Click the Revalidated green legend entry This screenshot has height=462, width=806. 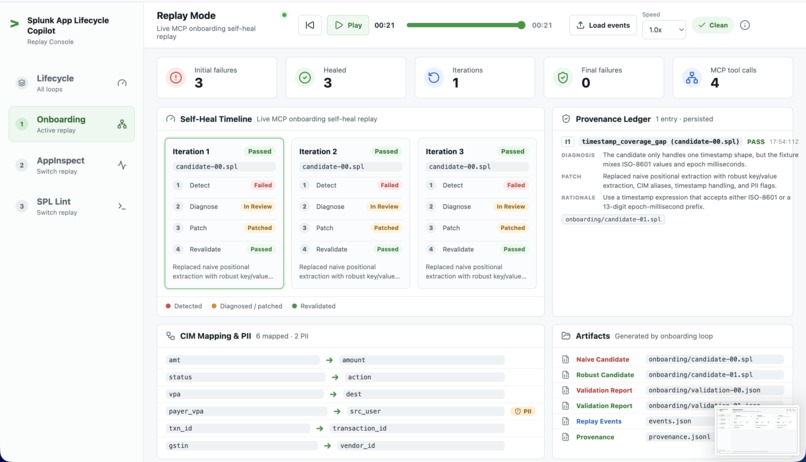(x=314, y=306)
